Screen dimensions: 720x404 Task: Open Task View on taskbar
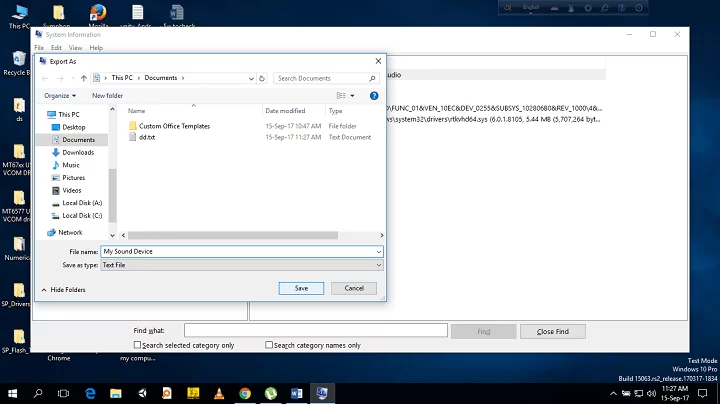point(63,393)
